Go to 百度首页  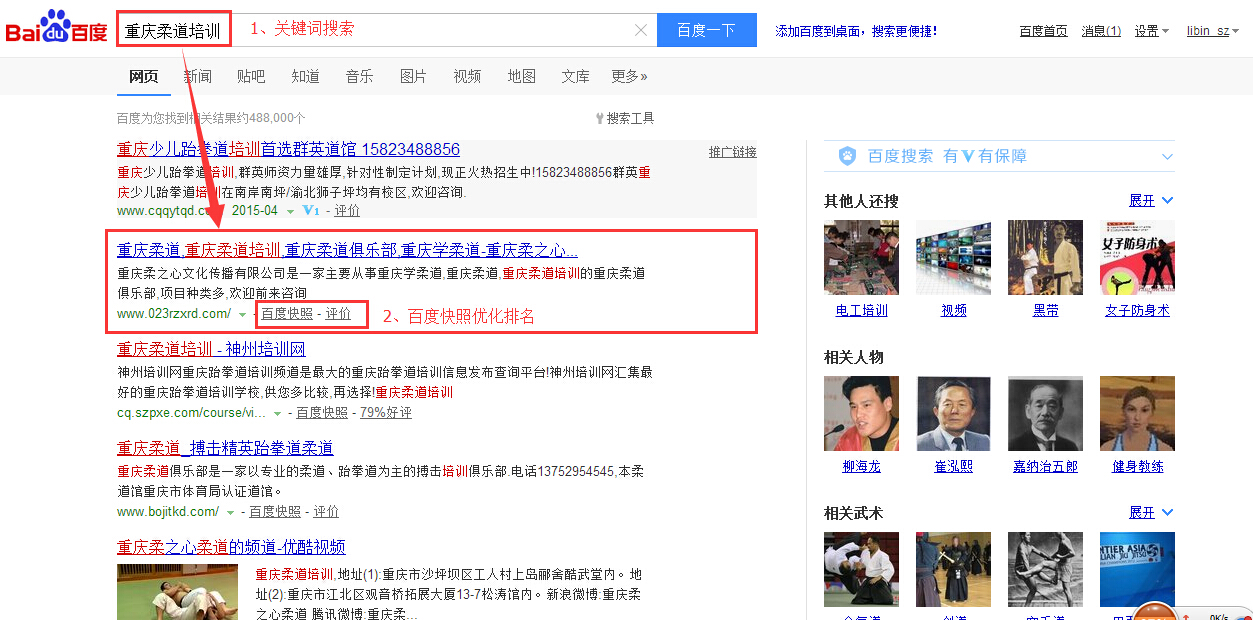point(1043,31)
